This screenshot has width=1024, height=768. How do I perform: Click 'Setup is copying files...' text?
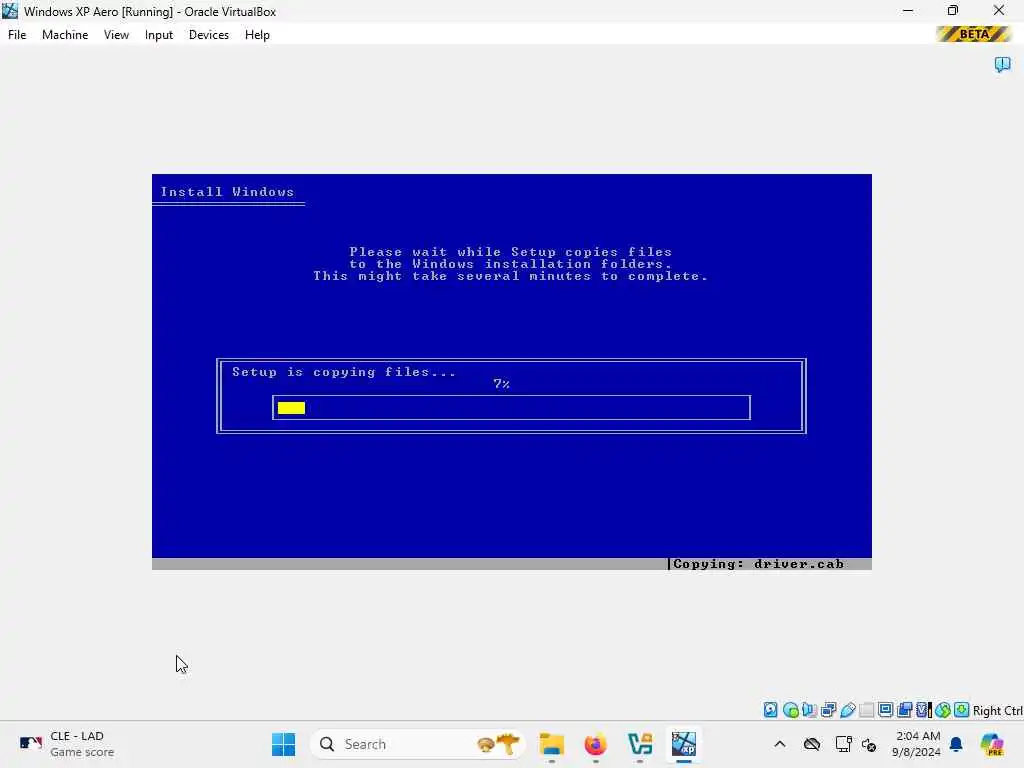tap(344, 372)
